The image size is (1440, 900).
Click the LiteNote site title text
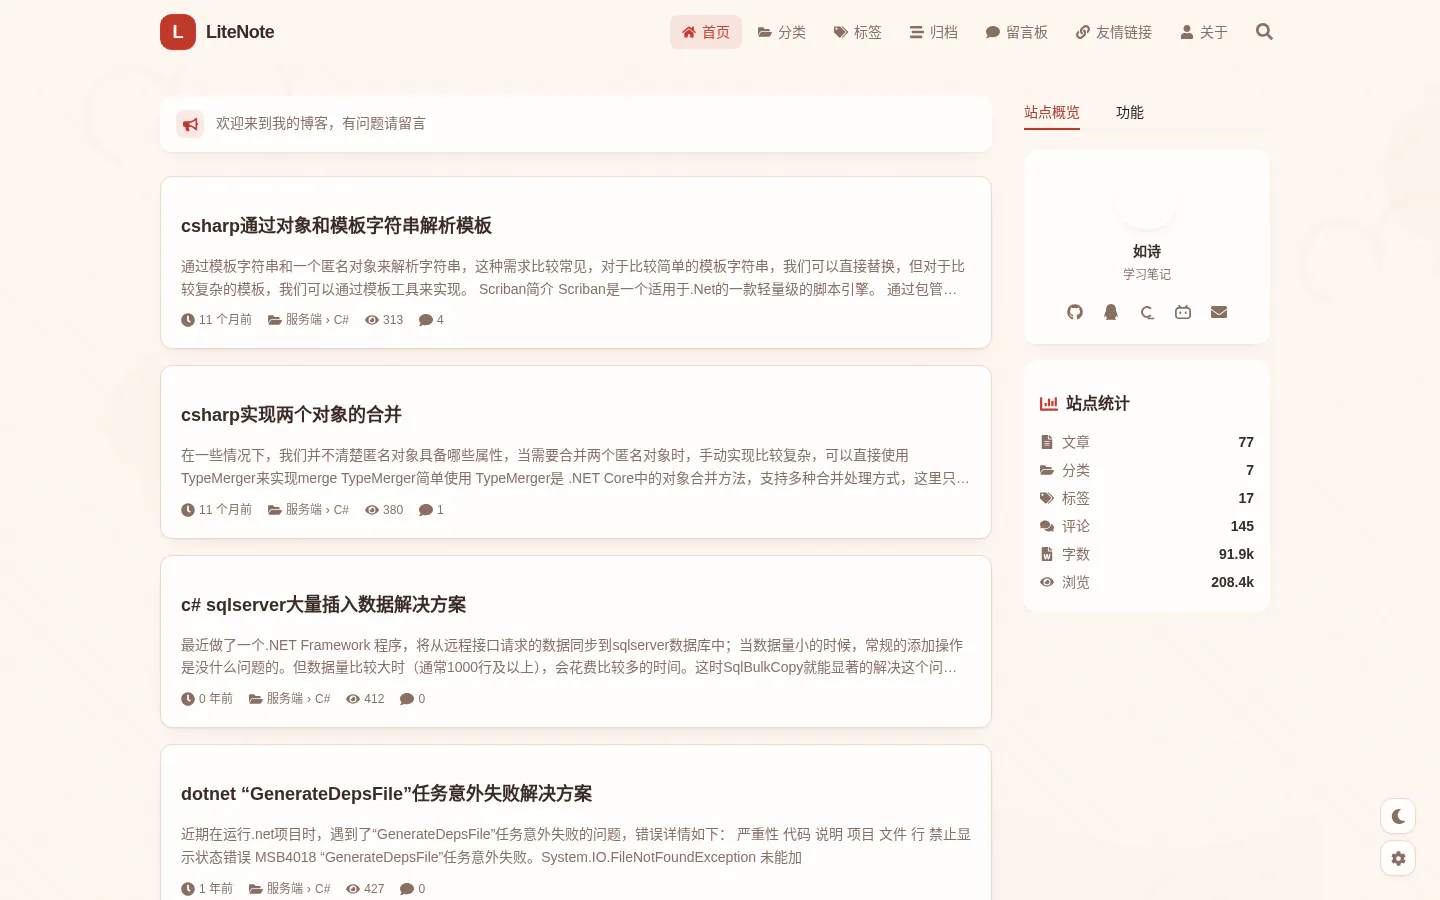240,32
